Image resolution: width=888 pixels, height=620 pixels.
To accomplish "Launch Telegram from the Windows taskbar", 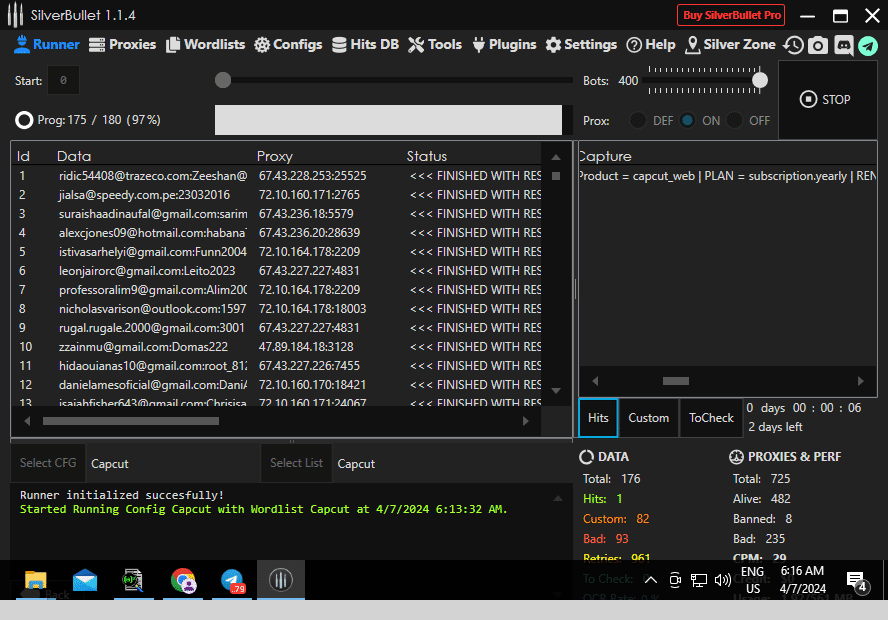I will coord(232,580).
